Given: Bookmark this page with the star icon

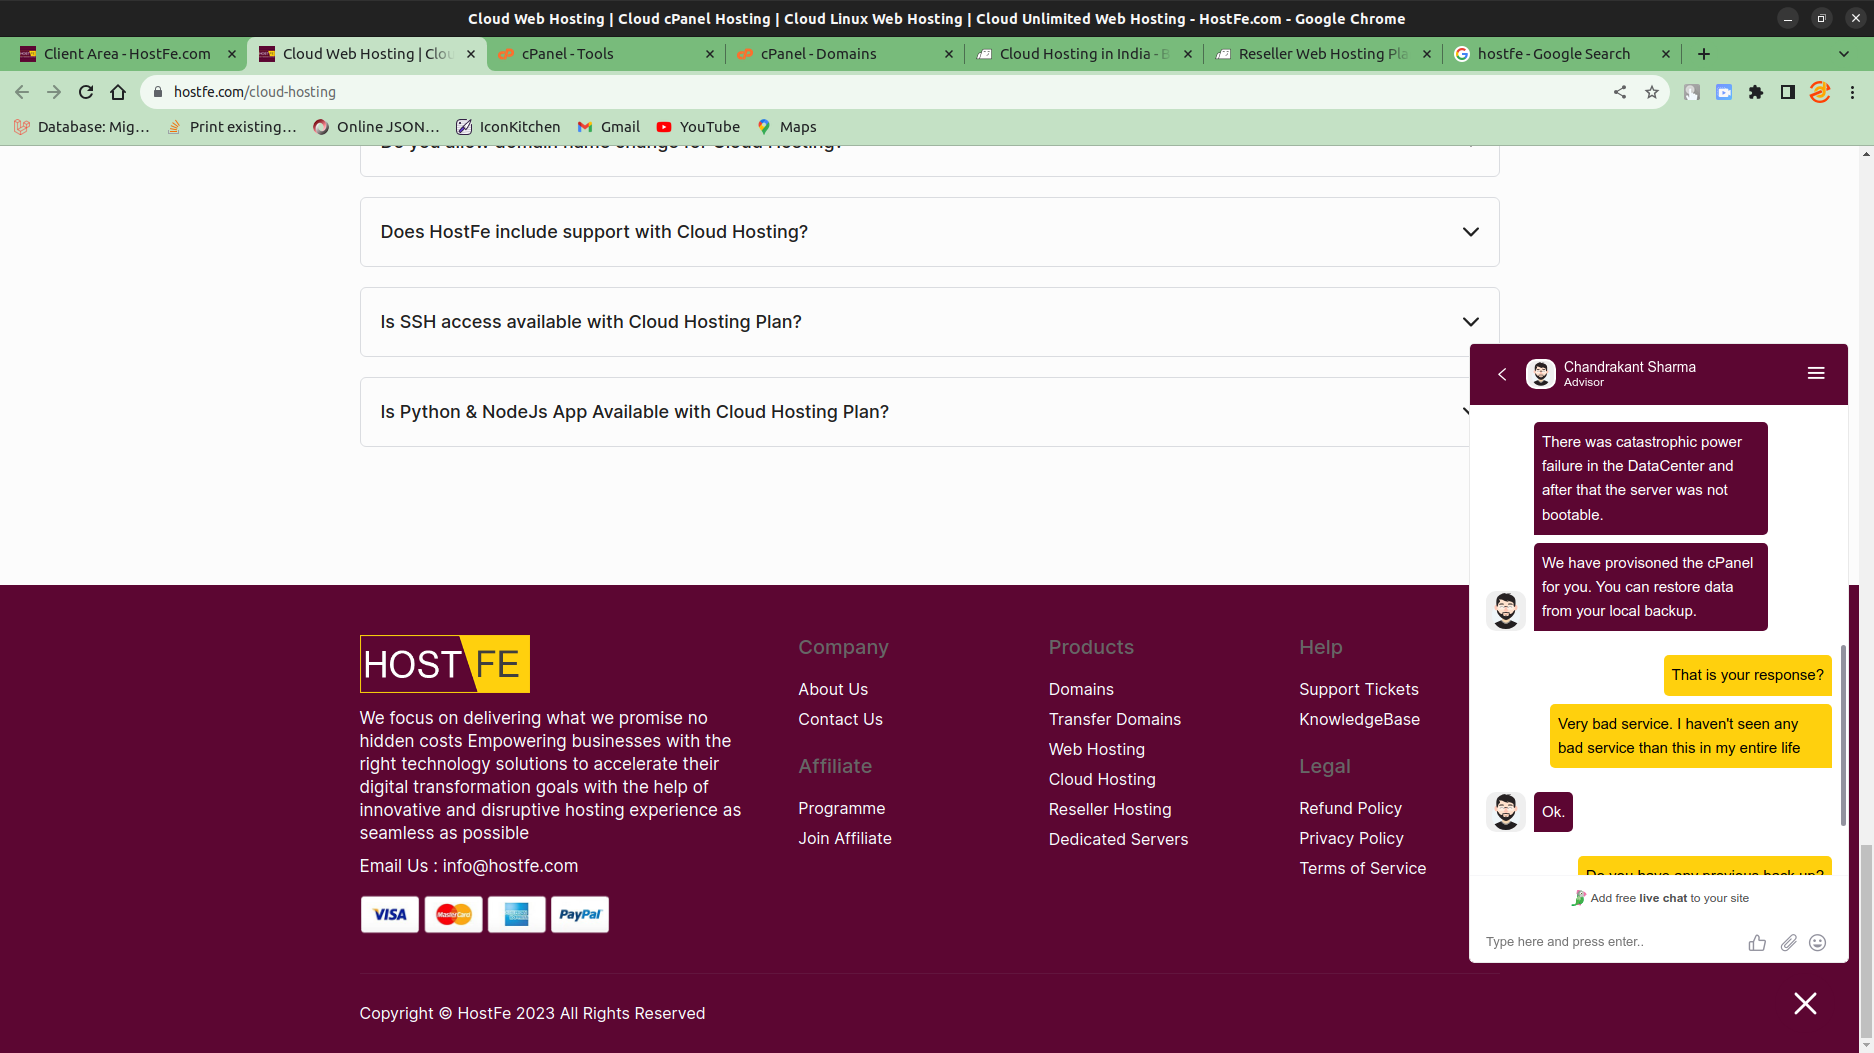Looking at the screenshot, I should point(1652,92).
